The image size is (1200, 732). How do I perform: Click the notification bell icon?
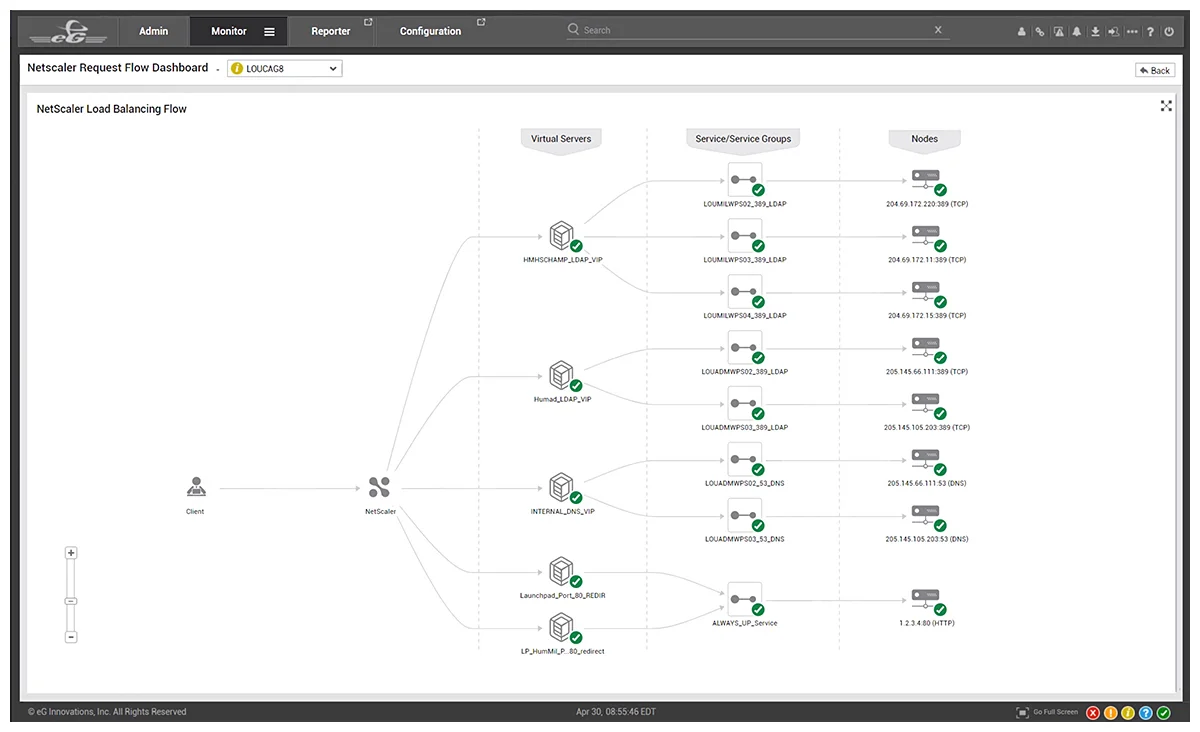coord(1077,31)
